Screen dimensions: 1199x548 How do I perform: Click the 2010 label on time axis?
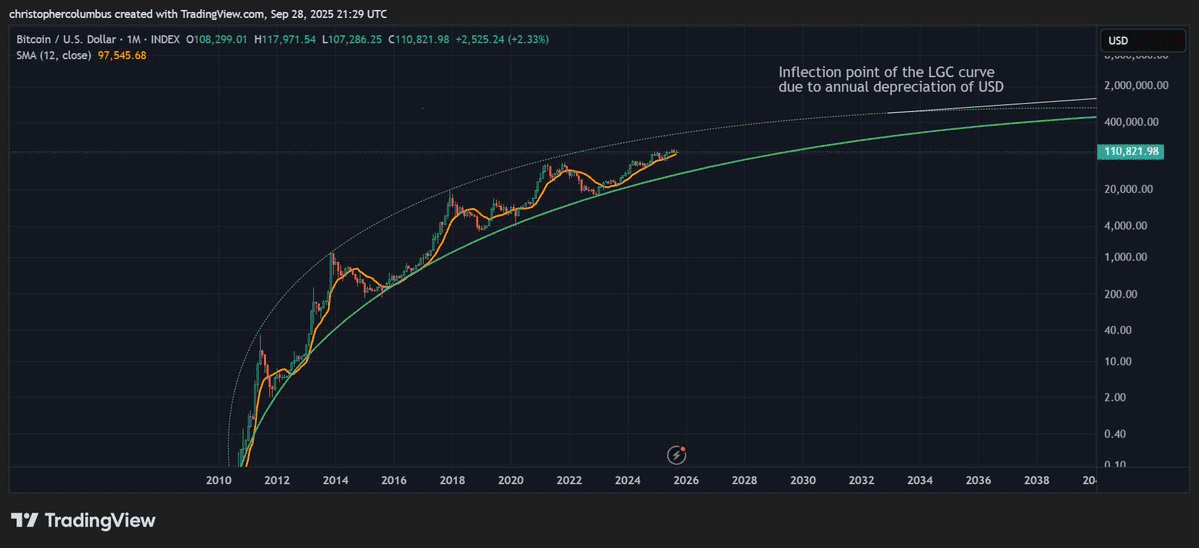click(x=218, y=481)
